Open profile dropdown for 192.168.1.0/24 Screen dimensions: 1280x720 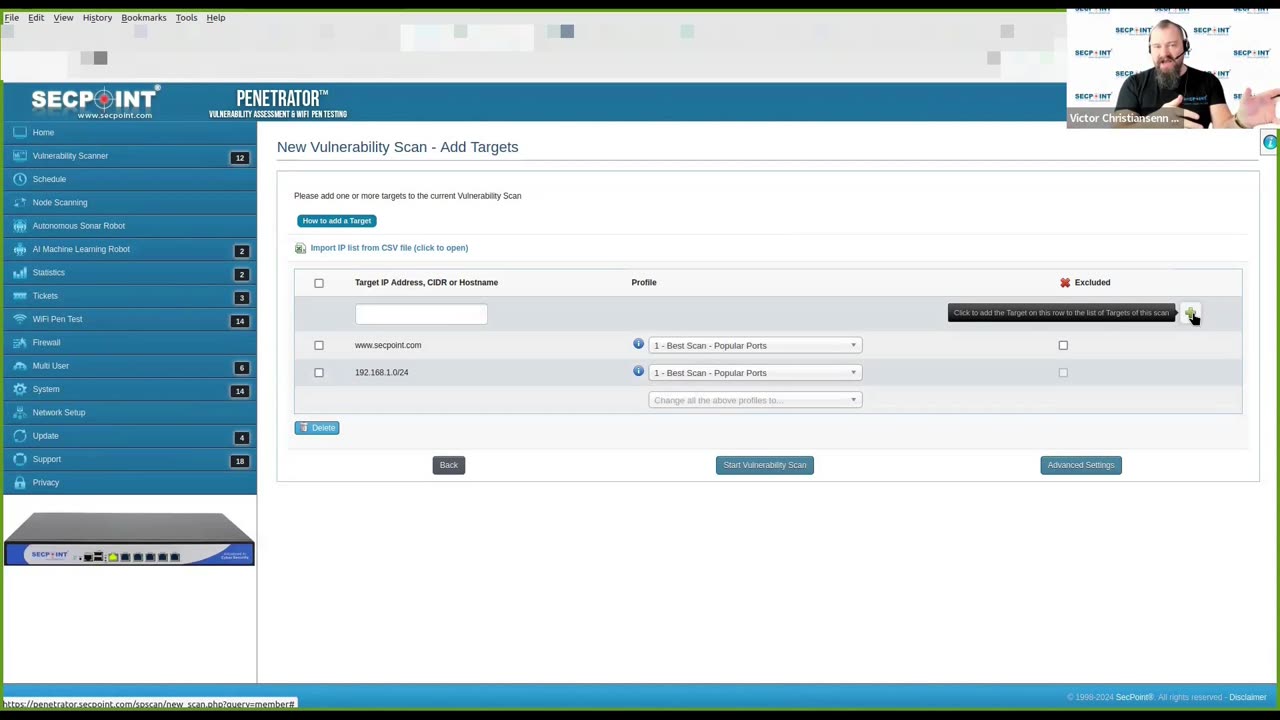(755, 373)
